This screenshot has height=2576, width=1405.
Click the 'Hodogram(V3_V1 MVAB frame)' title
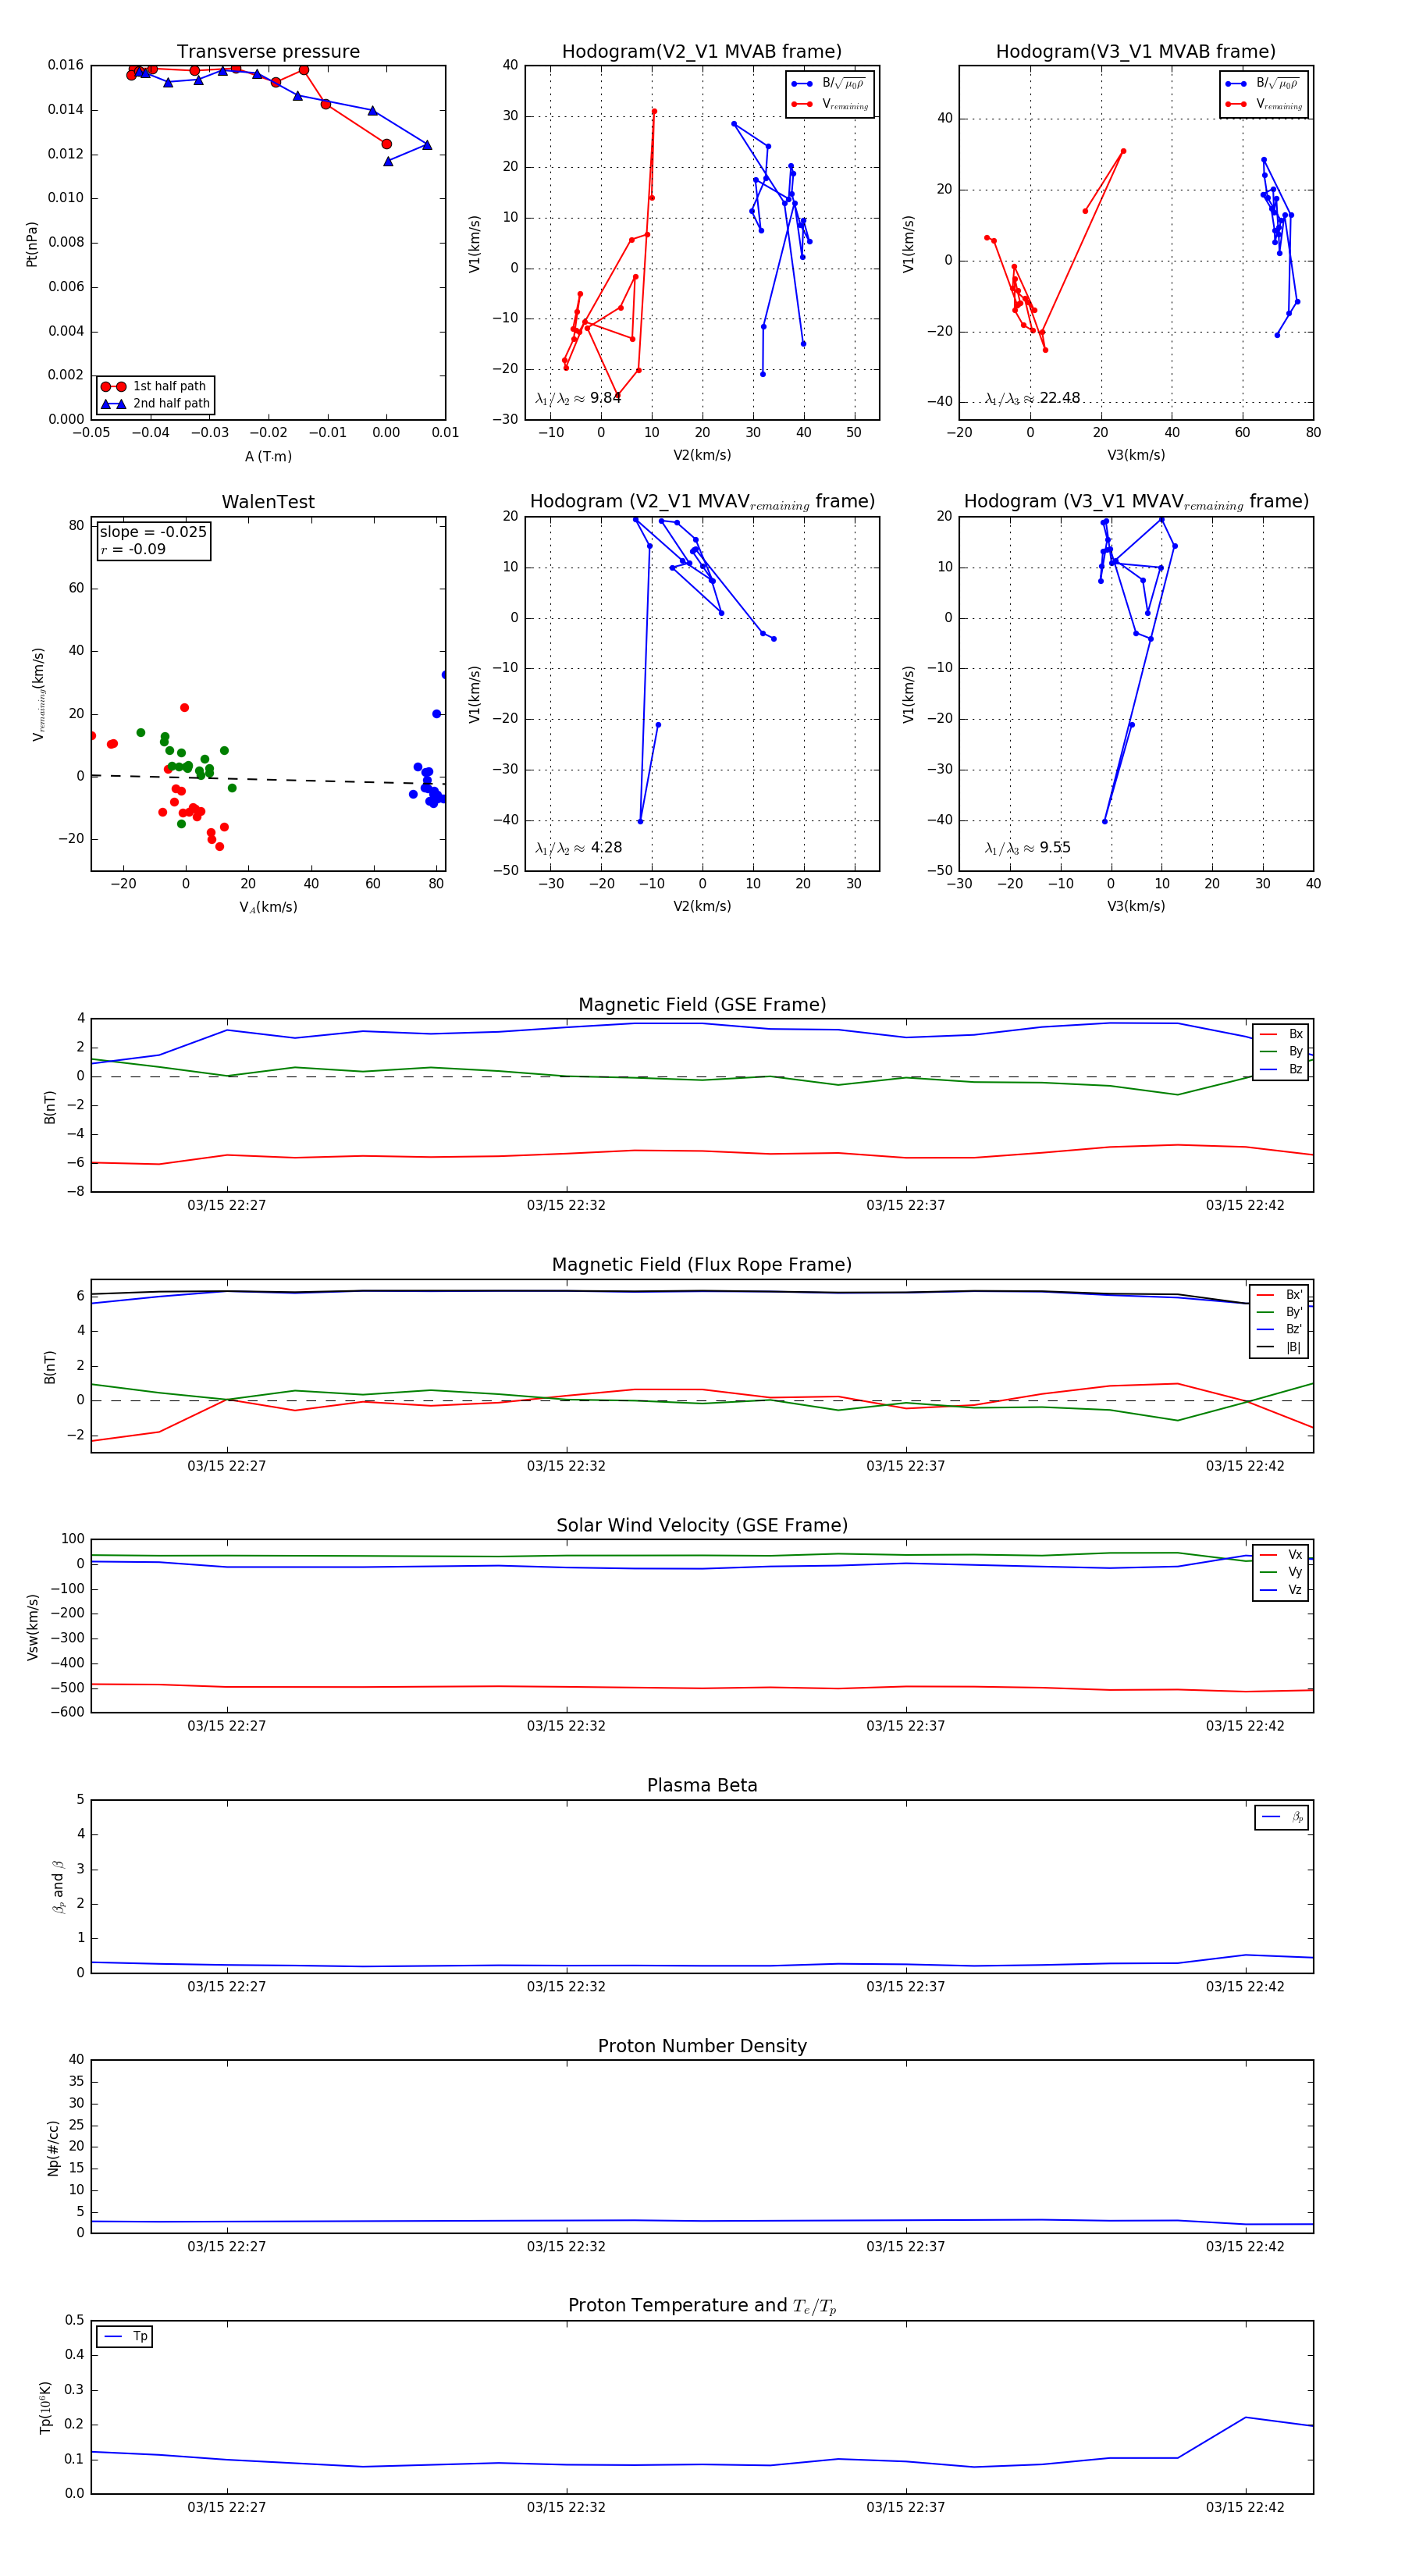point(1135,51)
